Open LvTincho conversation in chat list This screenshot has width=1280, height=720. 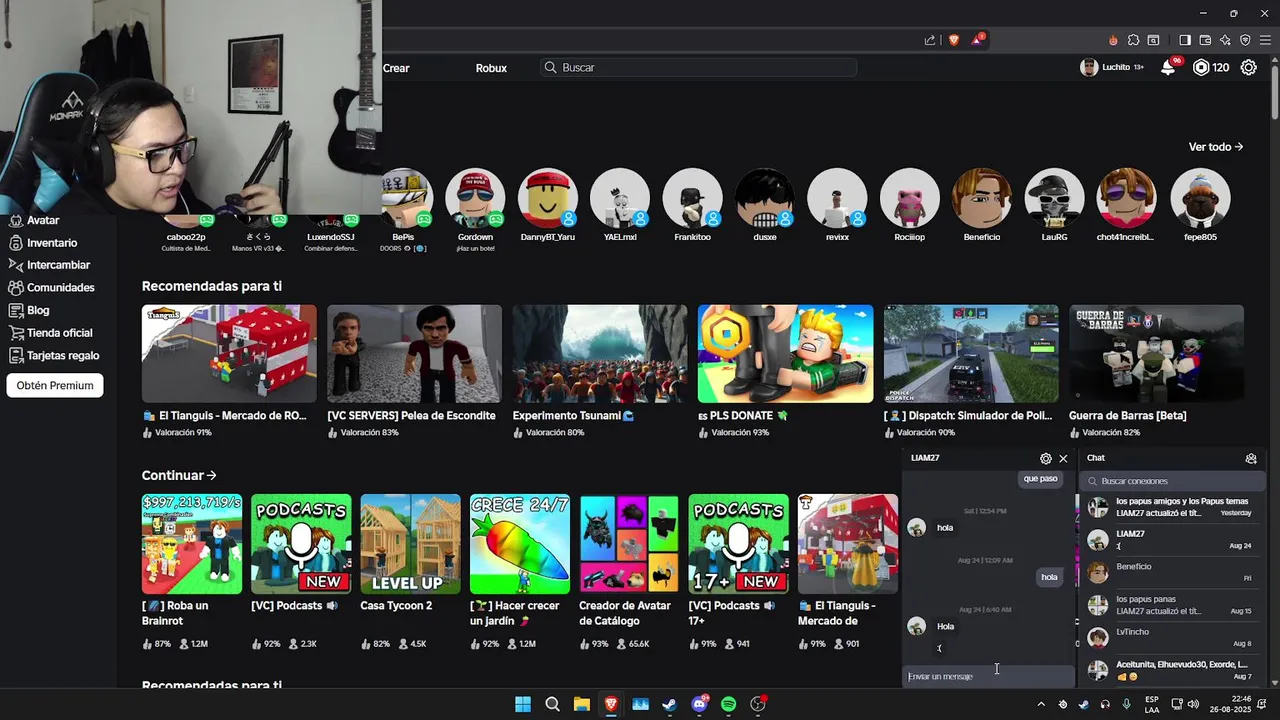point(1170,638)
